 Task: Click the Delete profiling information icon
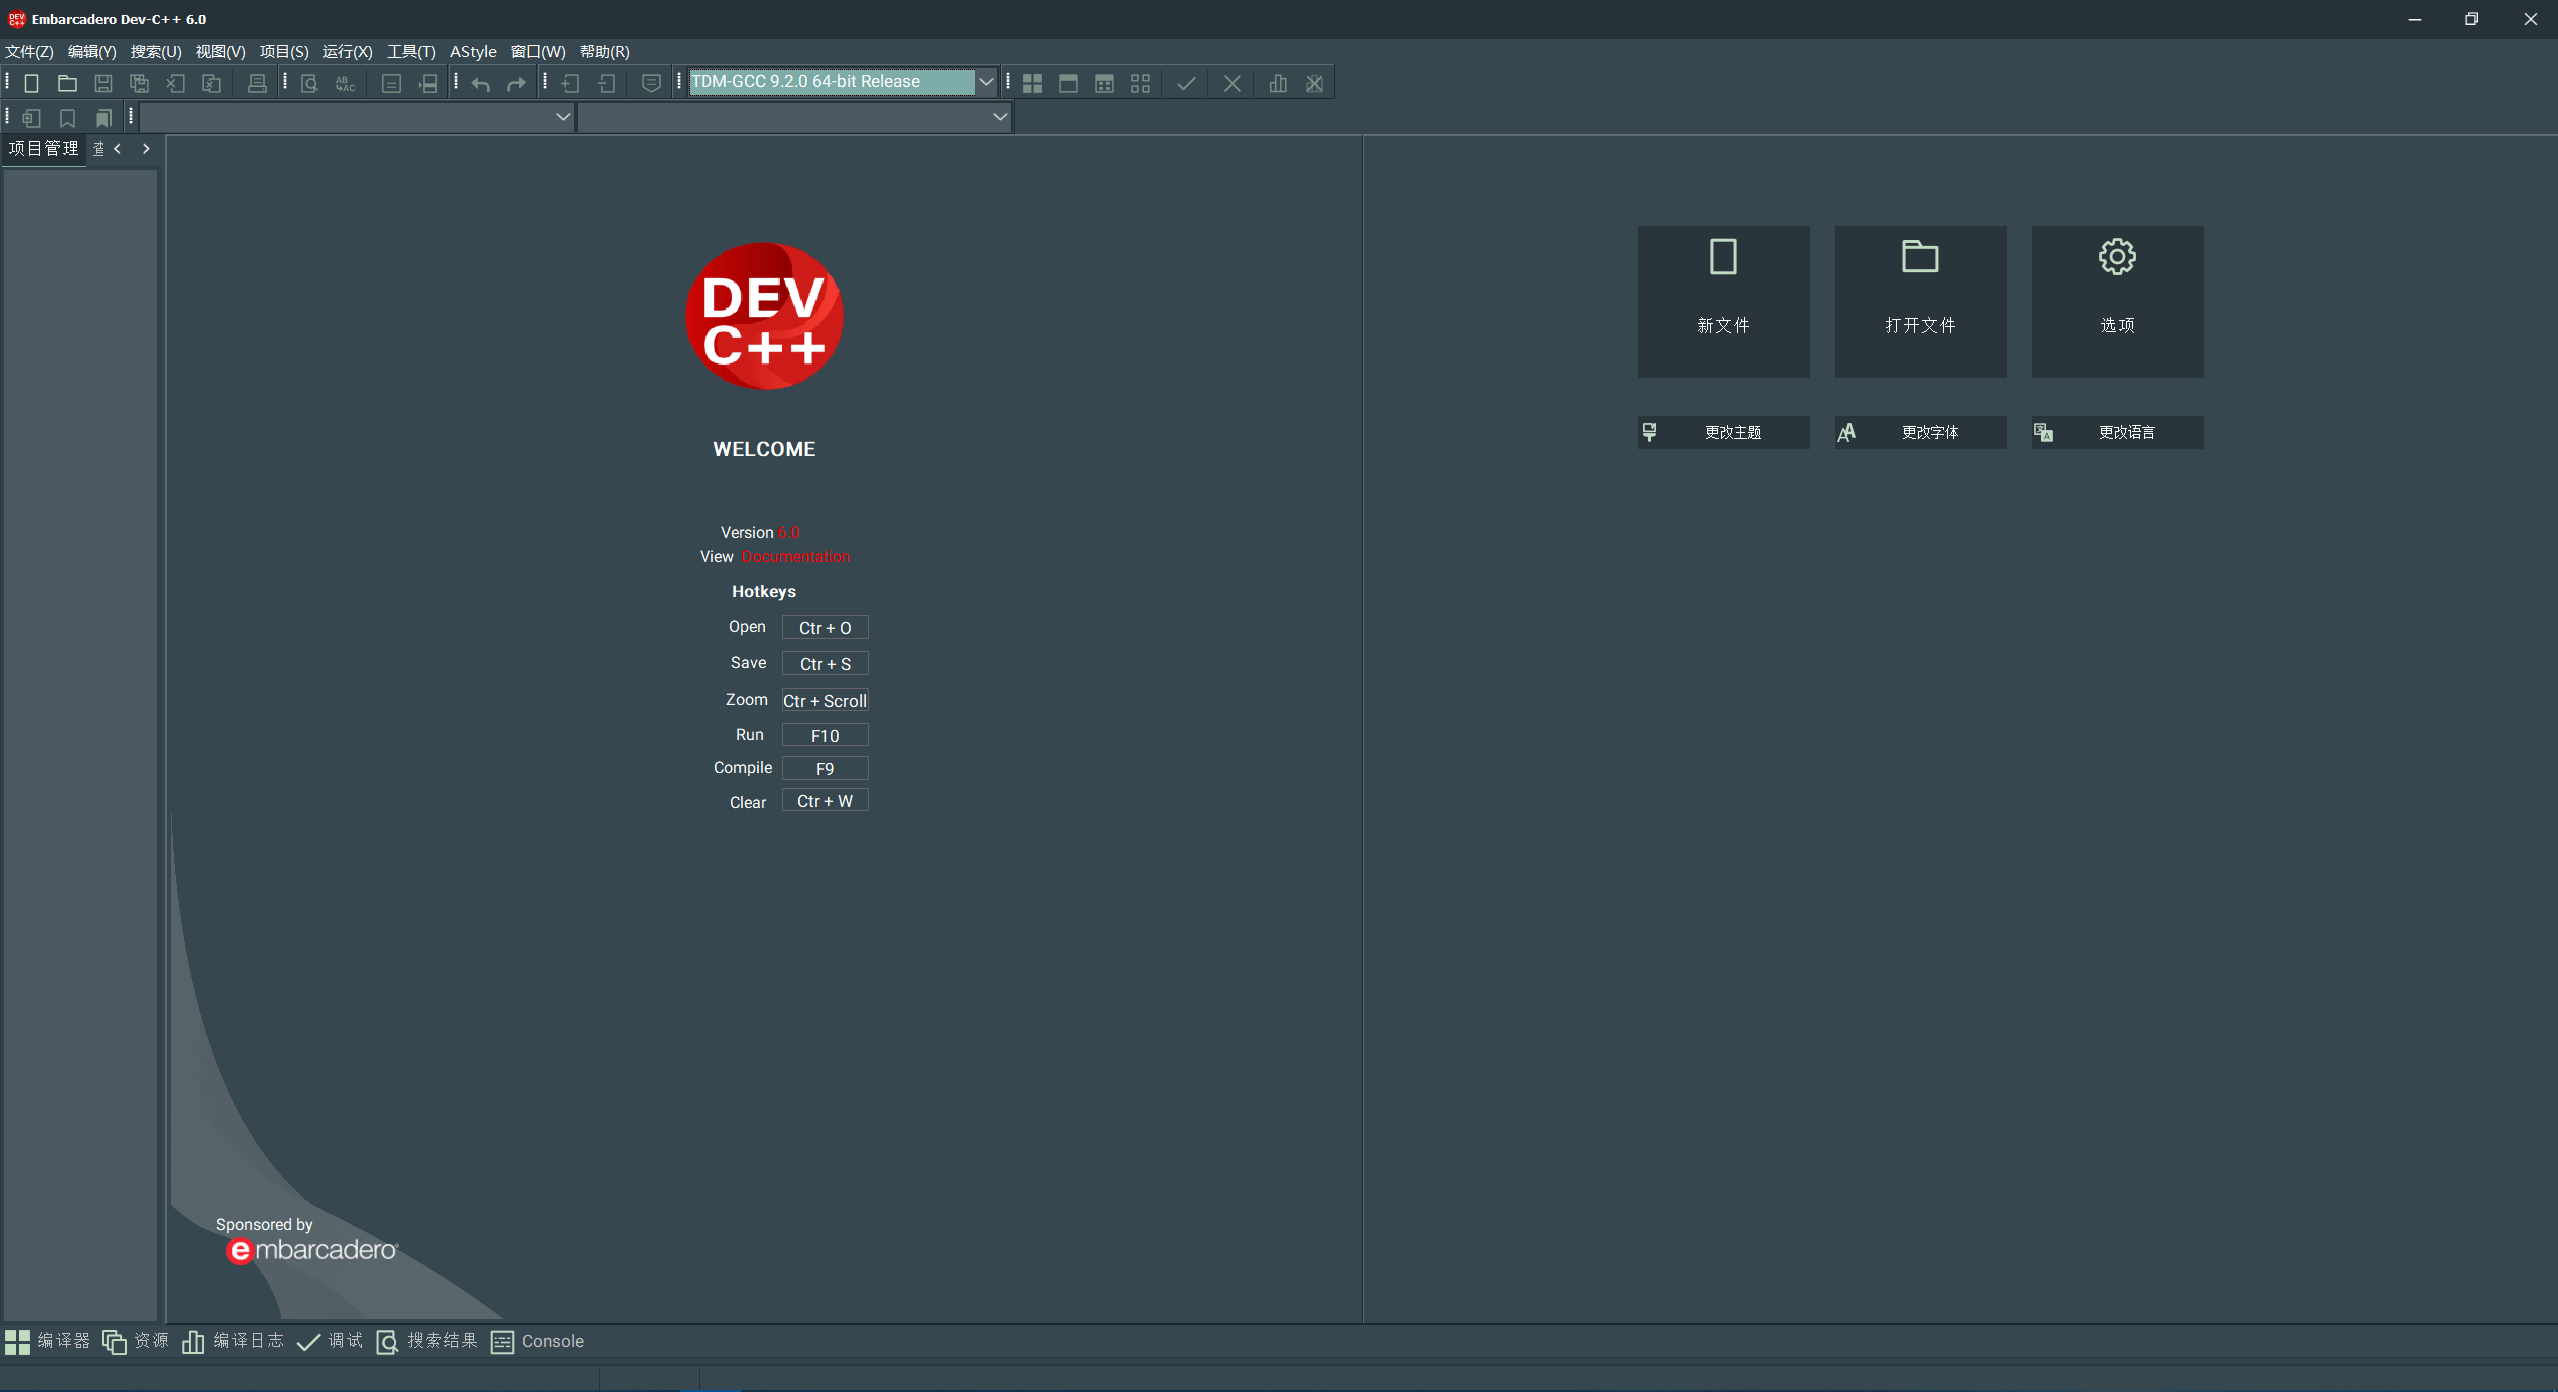1314,83
